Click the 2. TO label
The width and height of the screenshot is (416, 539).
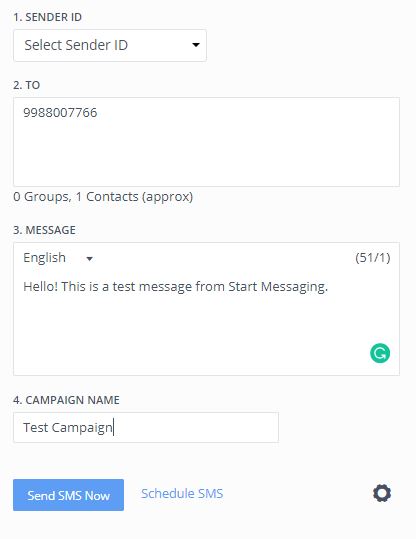(x=26, y=85)
